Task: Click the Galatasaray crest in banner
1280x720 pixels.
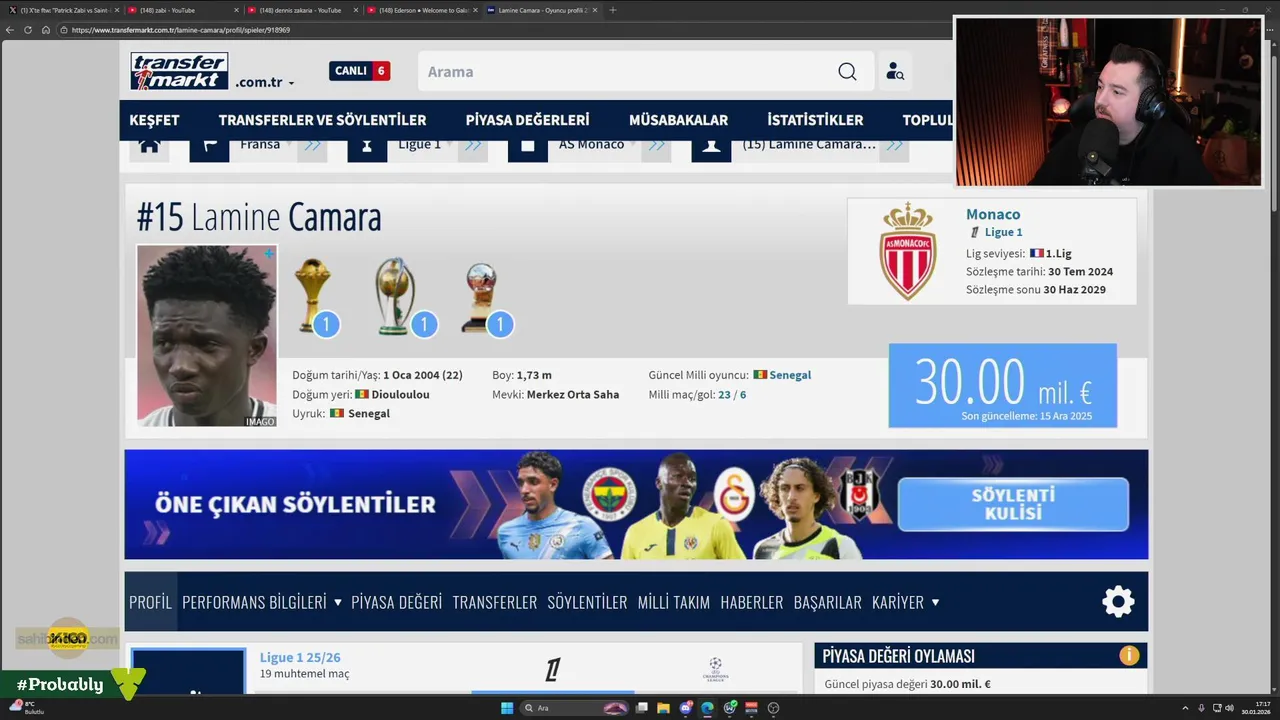Action: coord(734,494)
